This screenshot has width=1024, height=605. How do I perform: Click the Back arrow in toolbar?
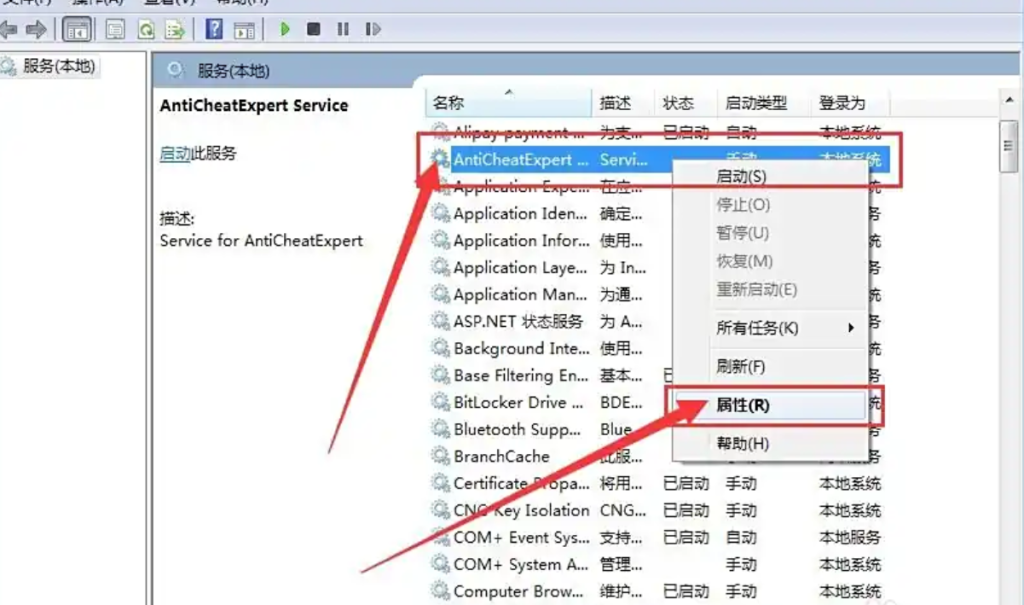[x=9, y=29]
